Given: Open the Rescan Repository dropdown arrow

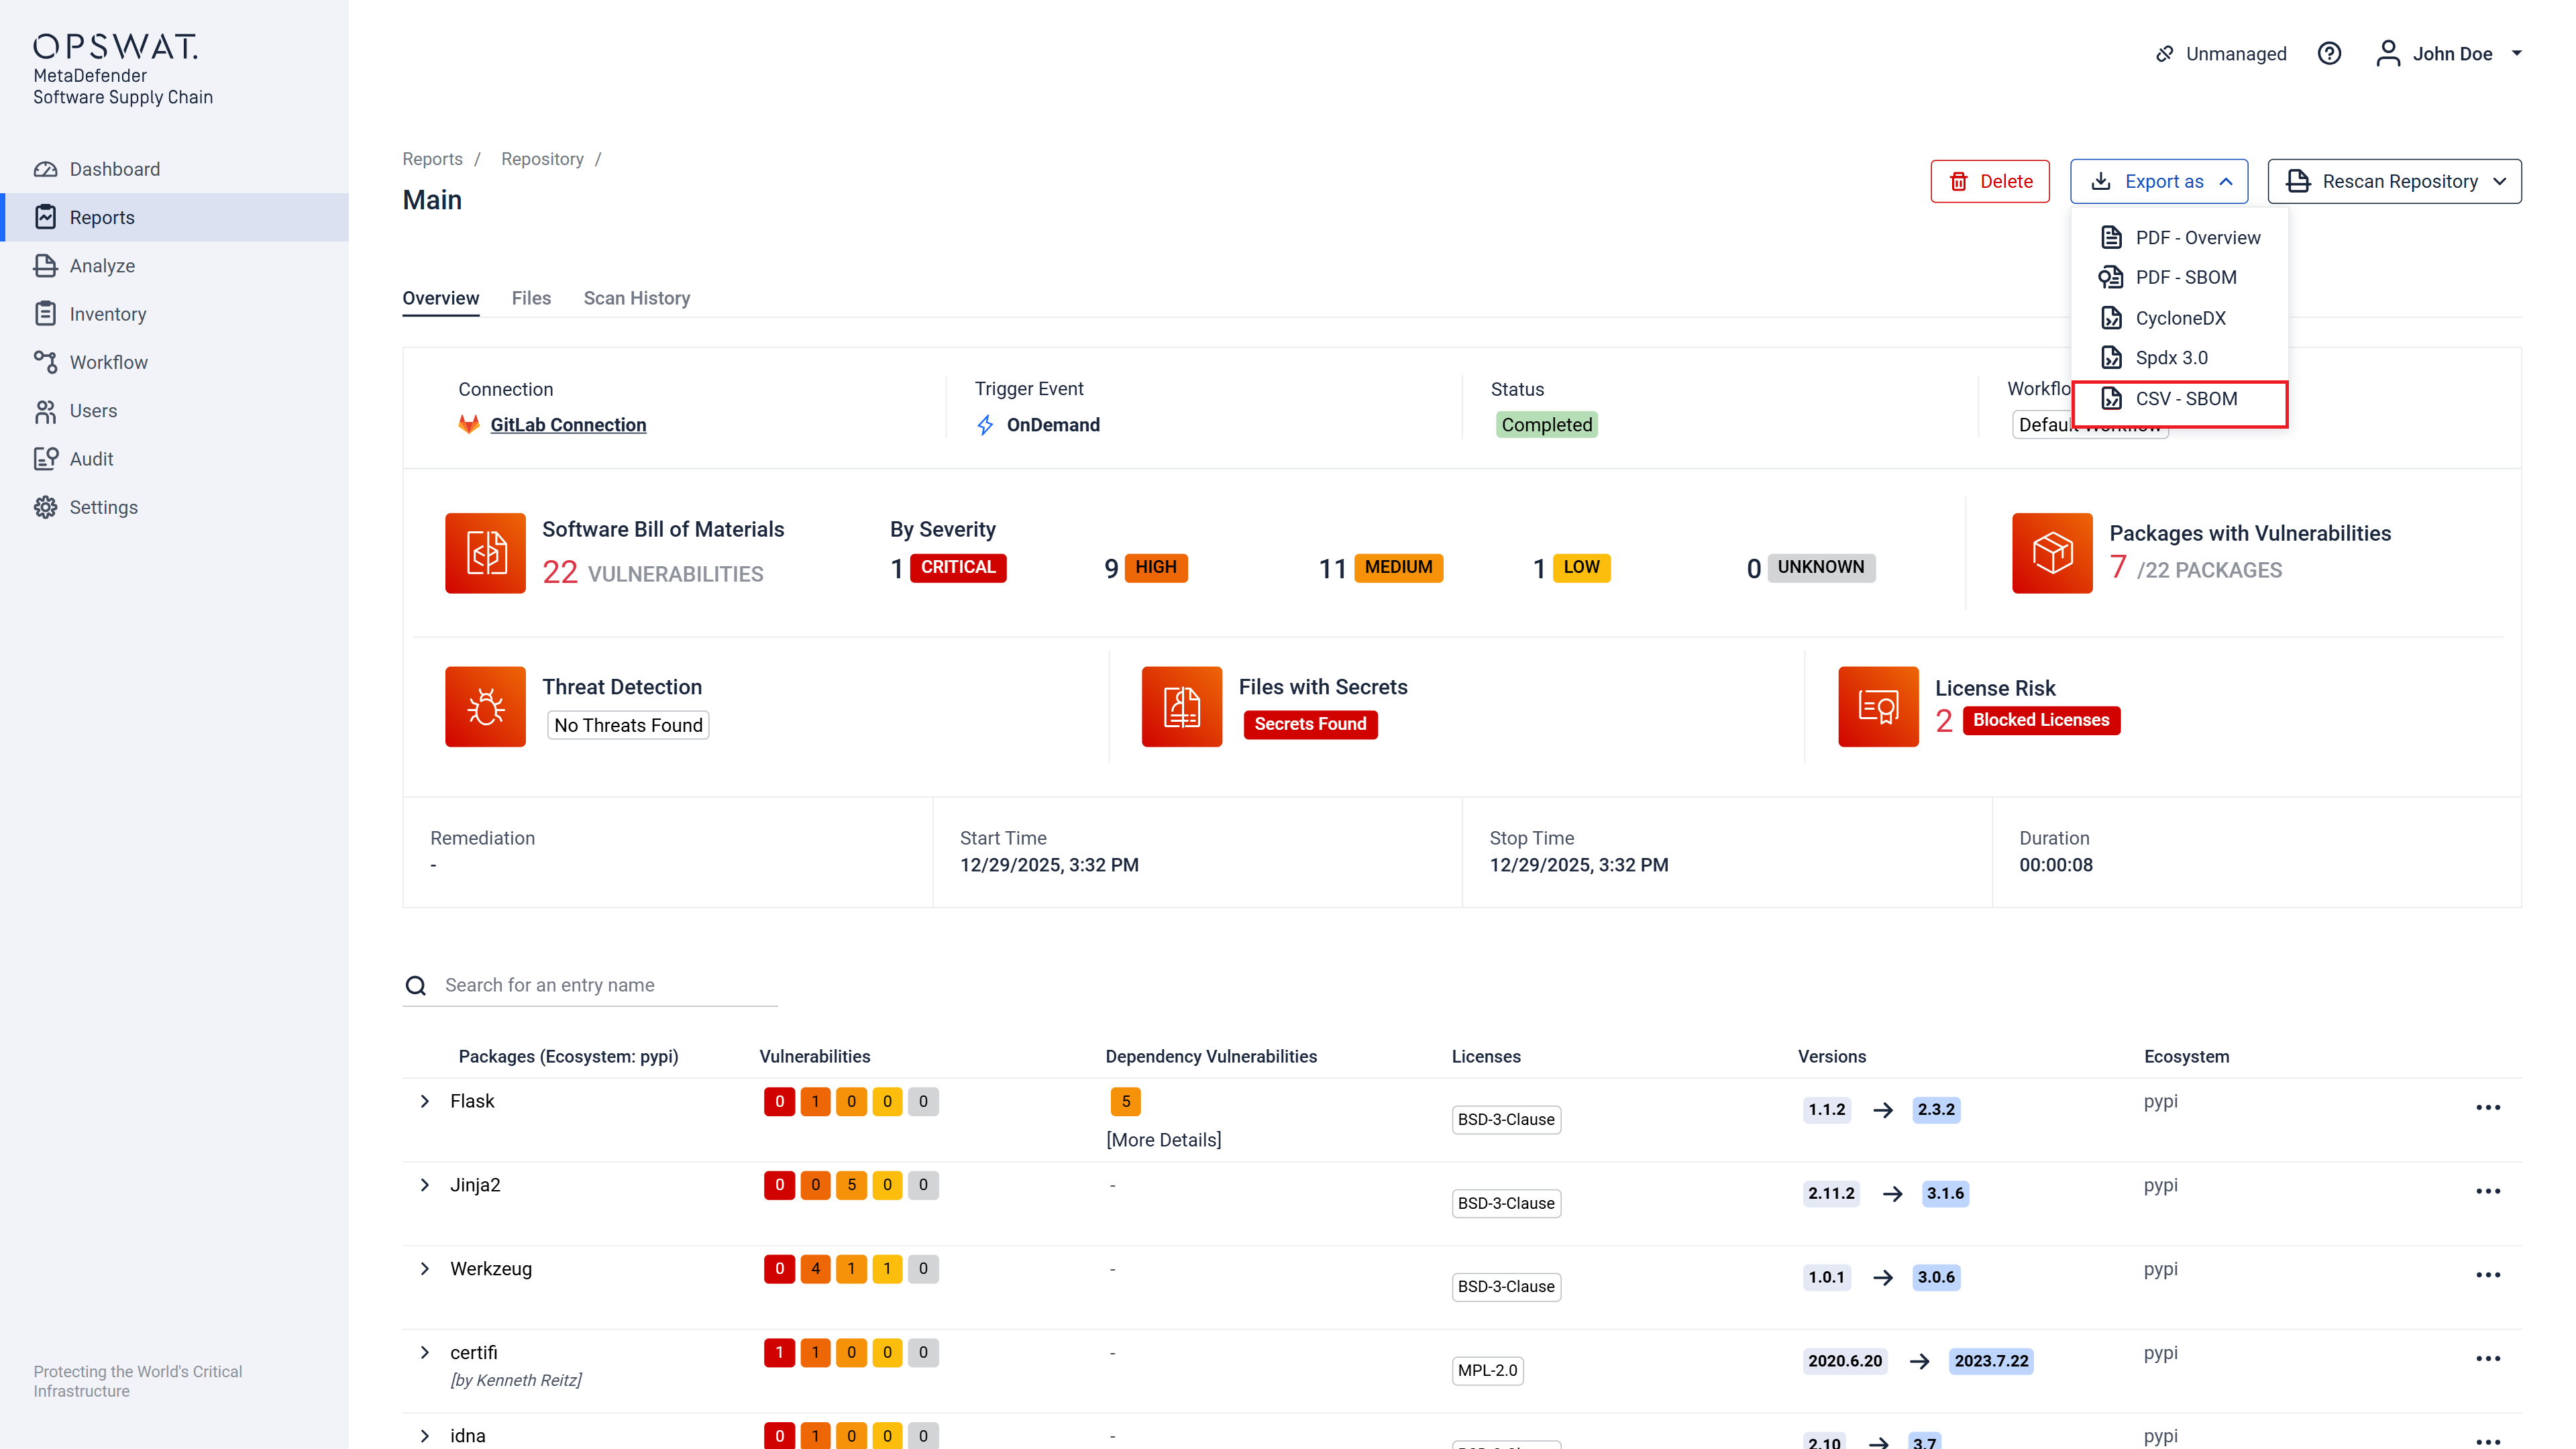Looking at the screenshot, I should [x=2501, y=182].
